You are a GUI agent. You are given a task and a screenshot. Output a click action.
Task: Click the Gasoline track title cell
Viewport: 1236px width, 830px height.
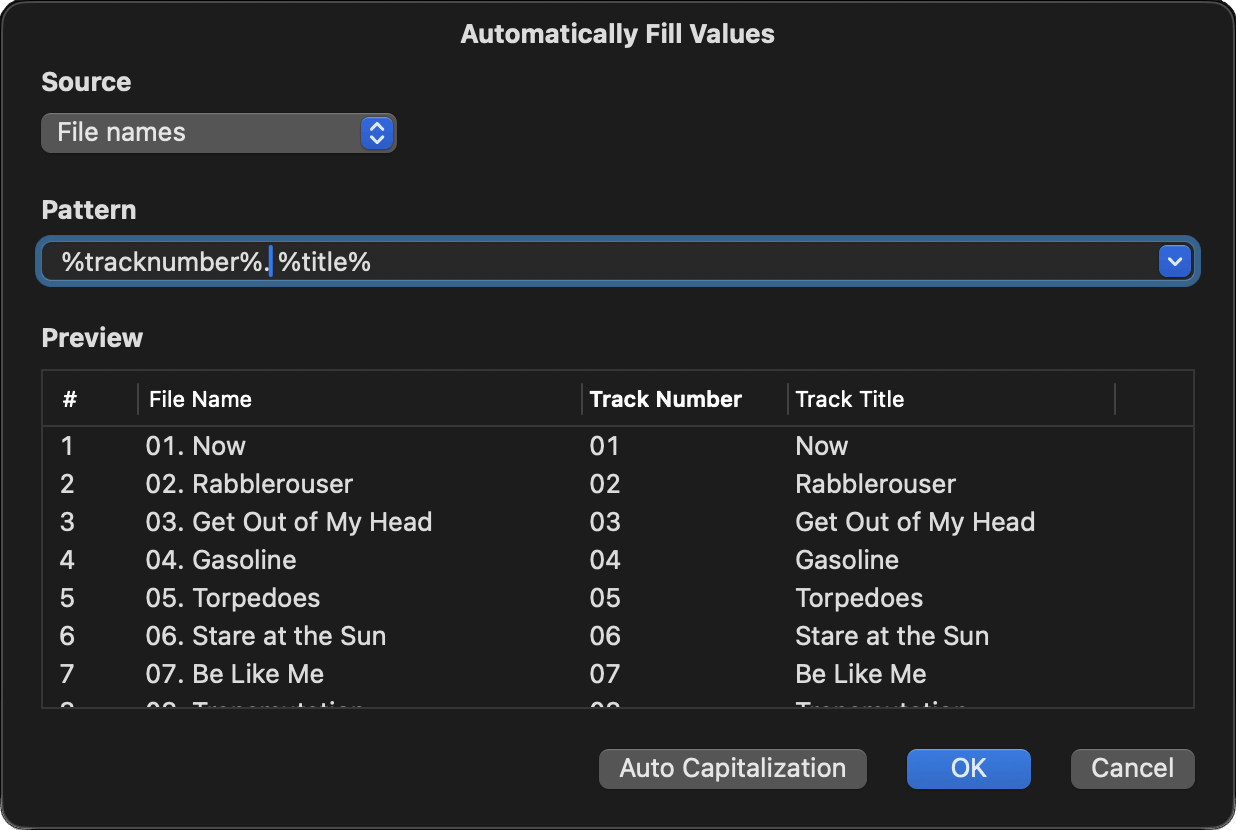click(x=847, y=560)
